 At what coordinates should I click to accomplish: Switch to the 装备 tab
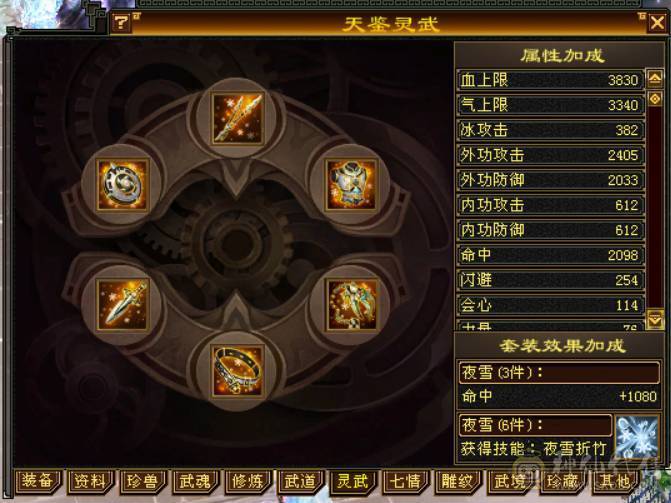pyautogui.click(x=38, y=481)
